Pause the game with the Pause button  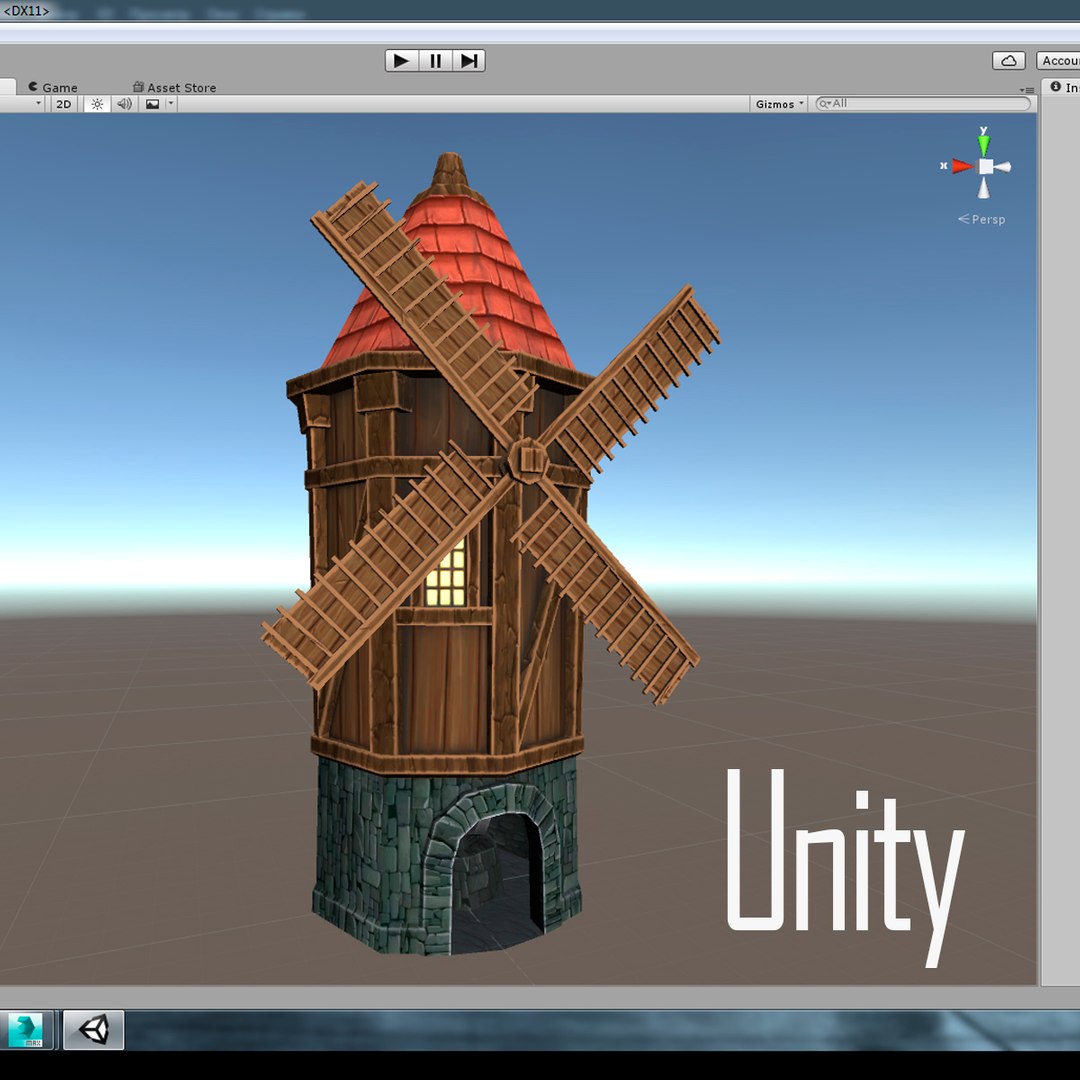tap(435, 61)
